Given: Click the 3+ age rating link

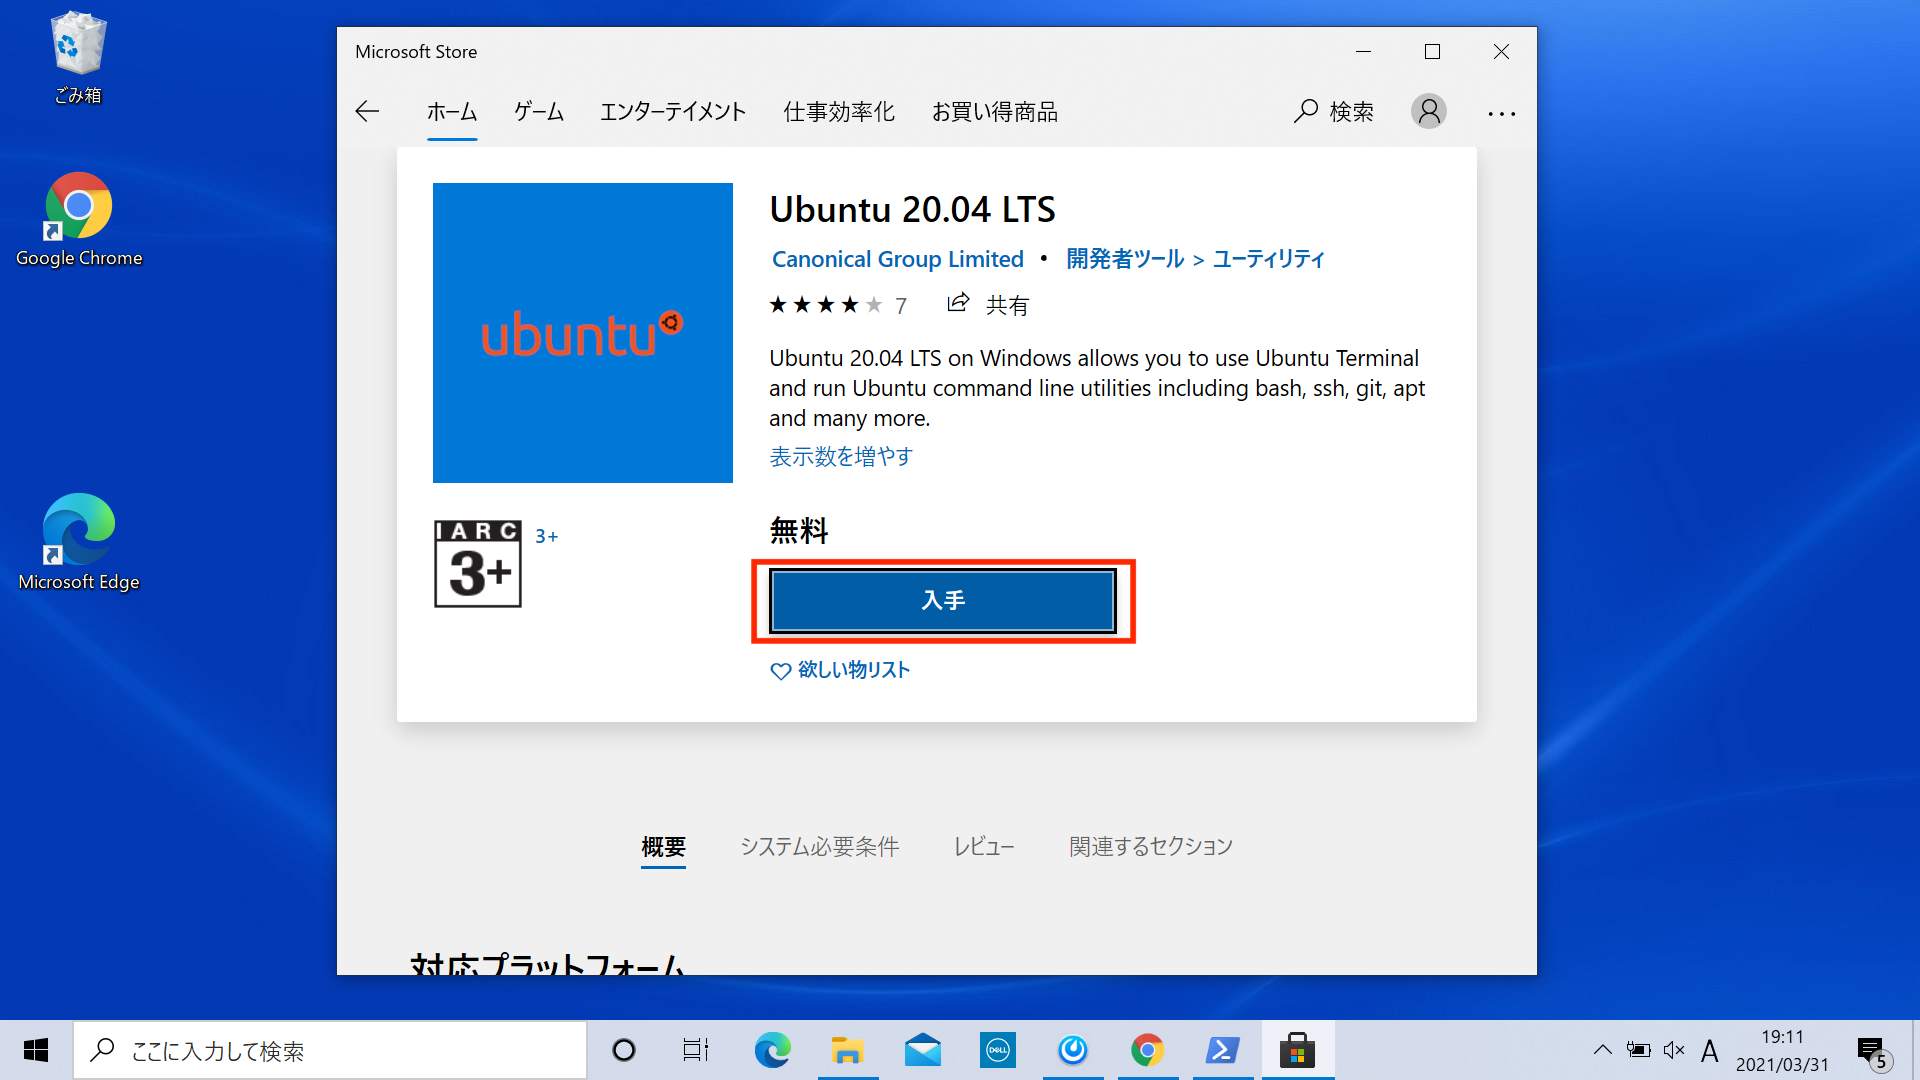Looking at the screenshot, I should tap(546, 537).
